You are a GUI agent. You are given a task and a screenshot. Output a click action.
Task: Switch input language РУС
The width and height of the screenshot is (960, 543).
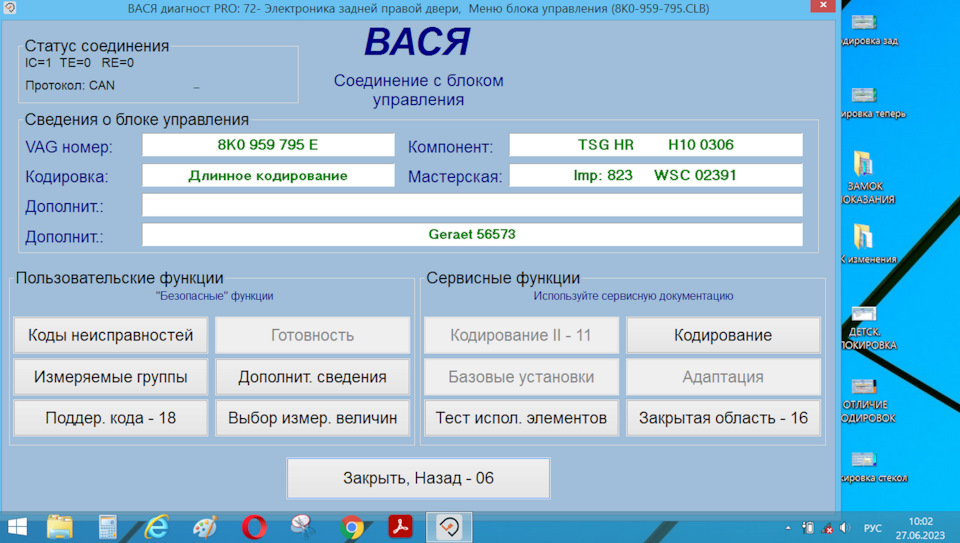coord(872,528)
